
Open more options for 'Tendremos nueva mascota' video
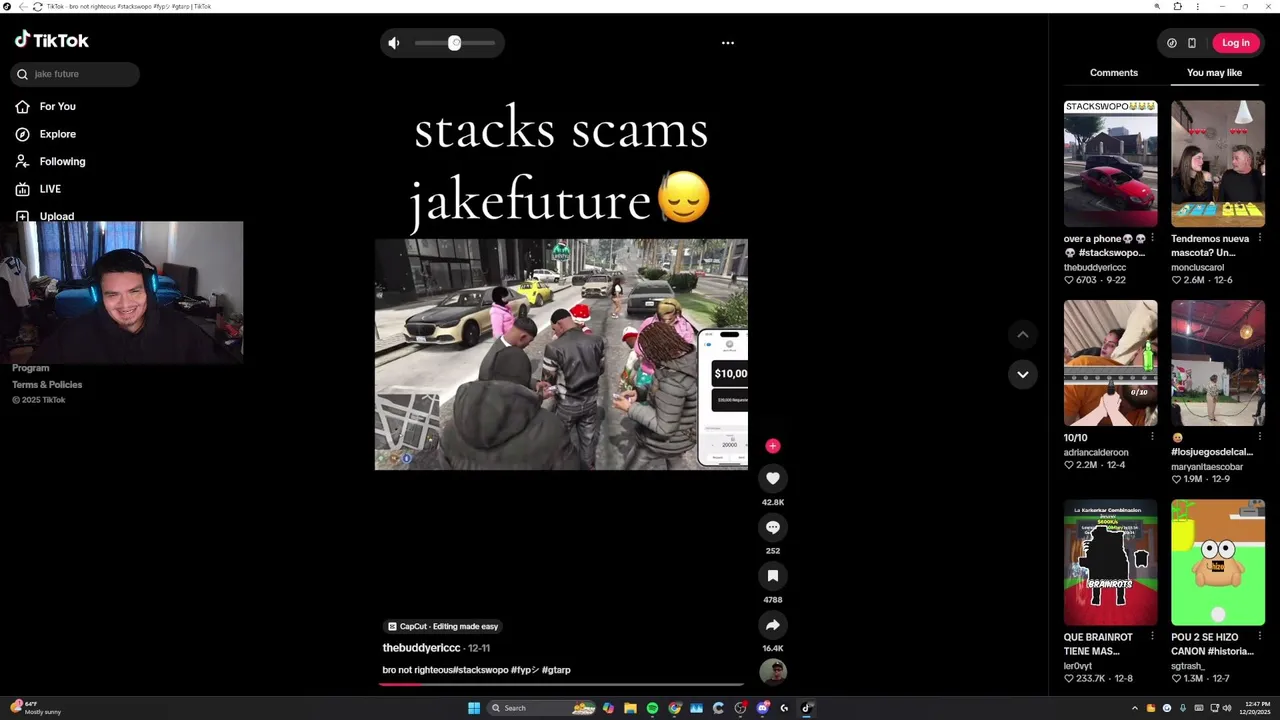1259,238
